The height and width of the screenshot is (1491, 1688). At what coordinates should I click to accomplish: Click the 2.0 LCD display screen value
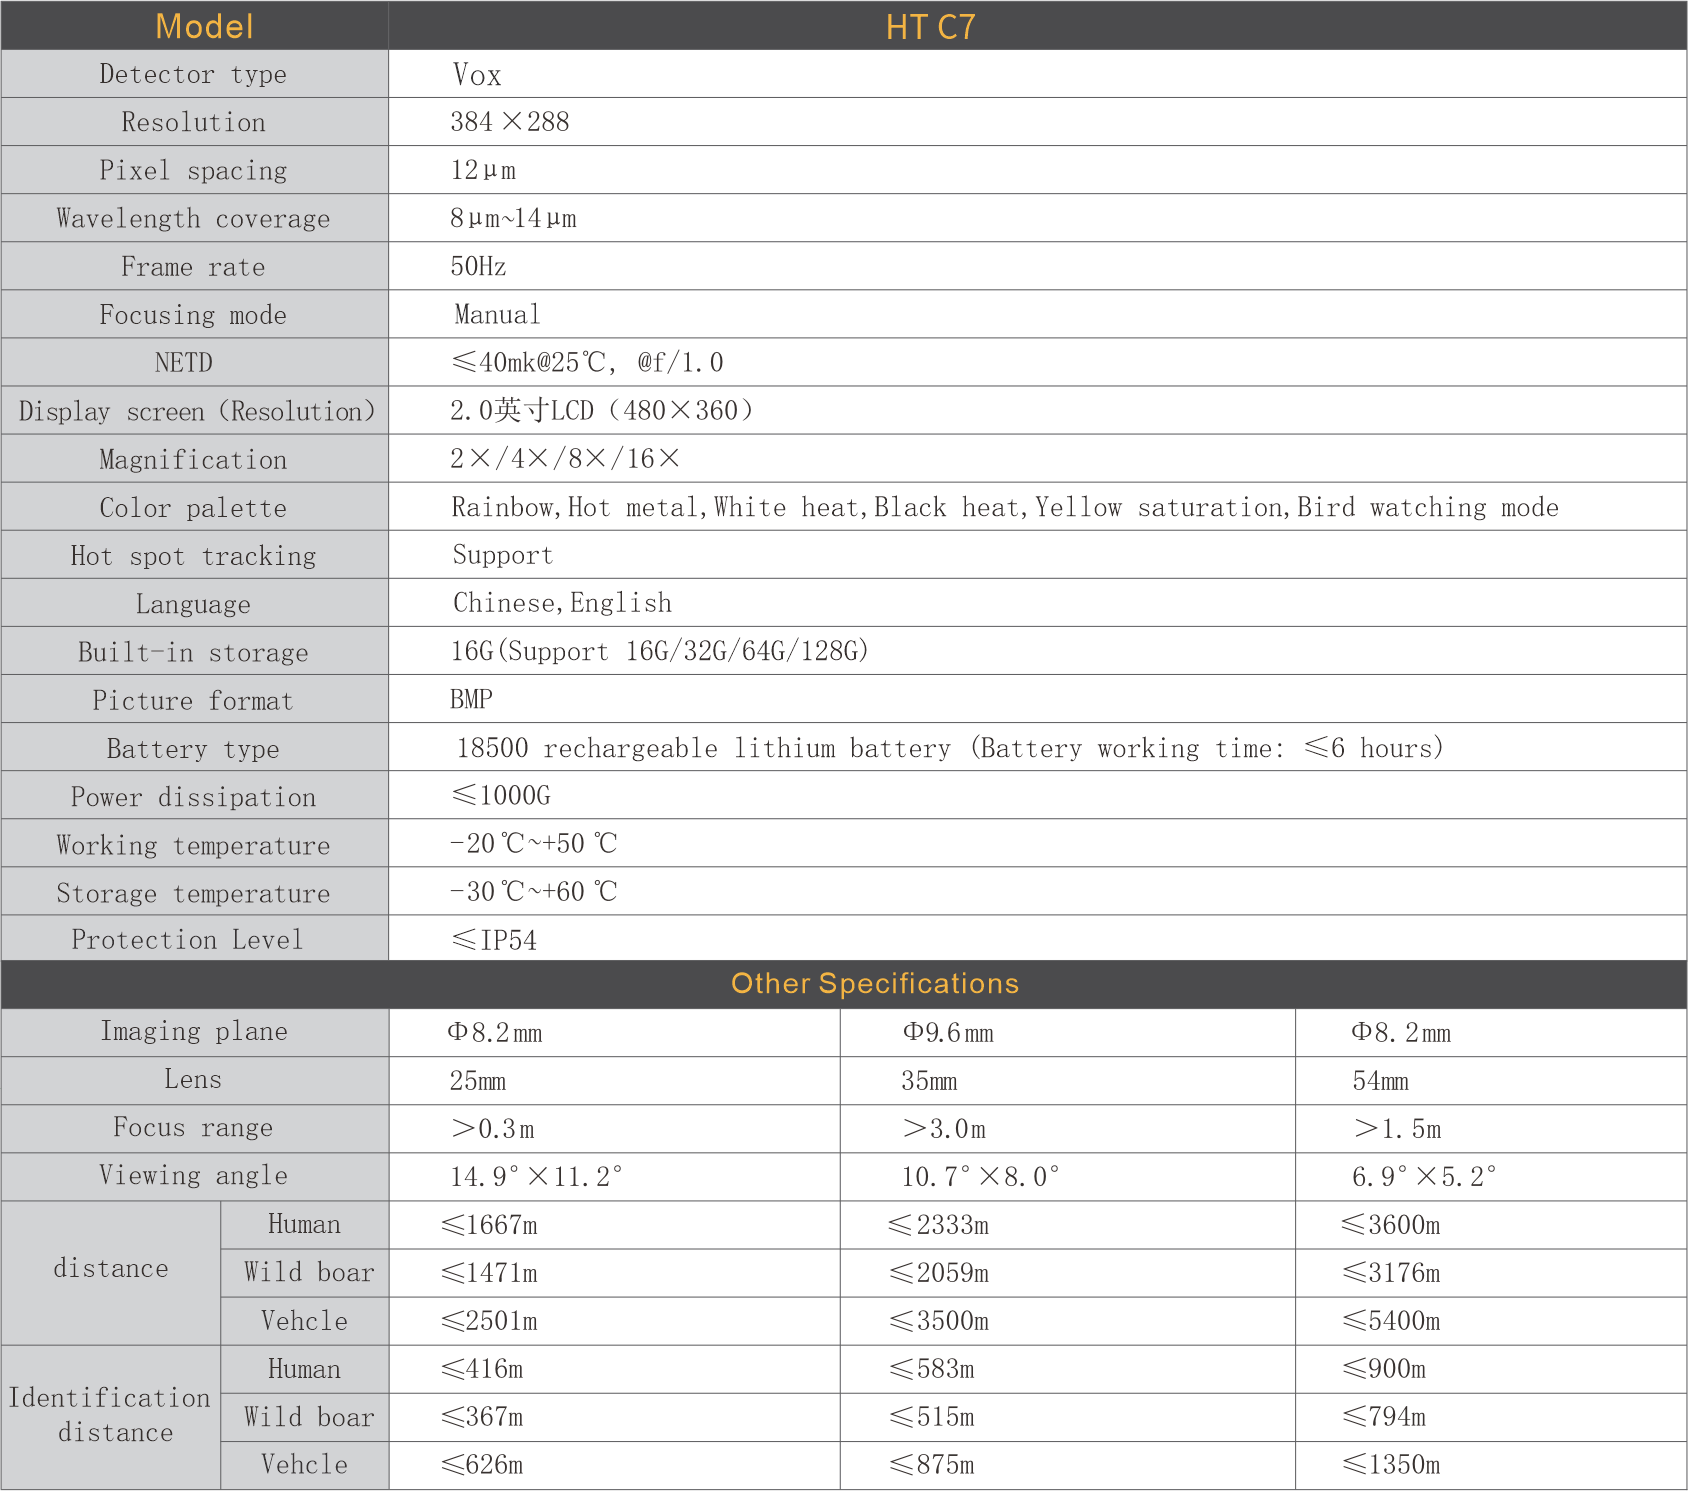(600, 411)
